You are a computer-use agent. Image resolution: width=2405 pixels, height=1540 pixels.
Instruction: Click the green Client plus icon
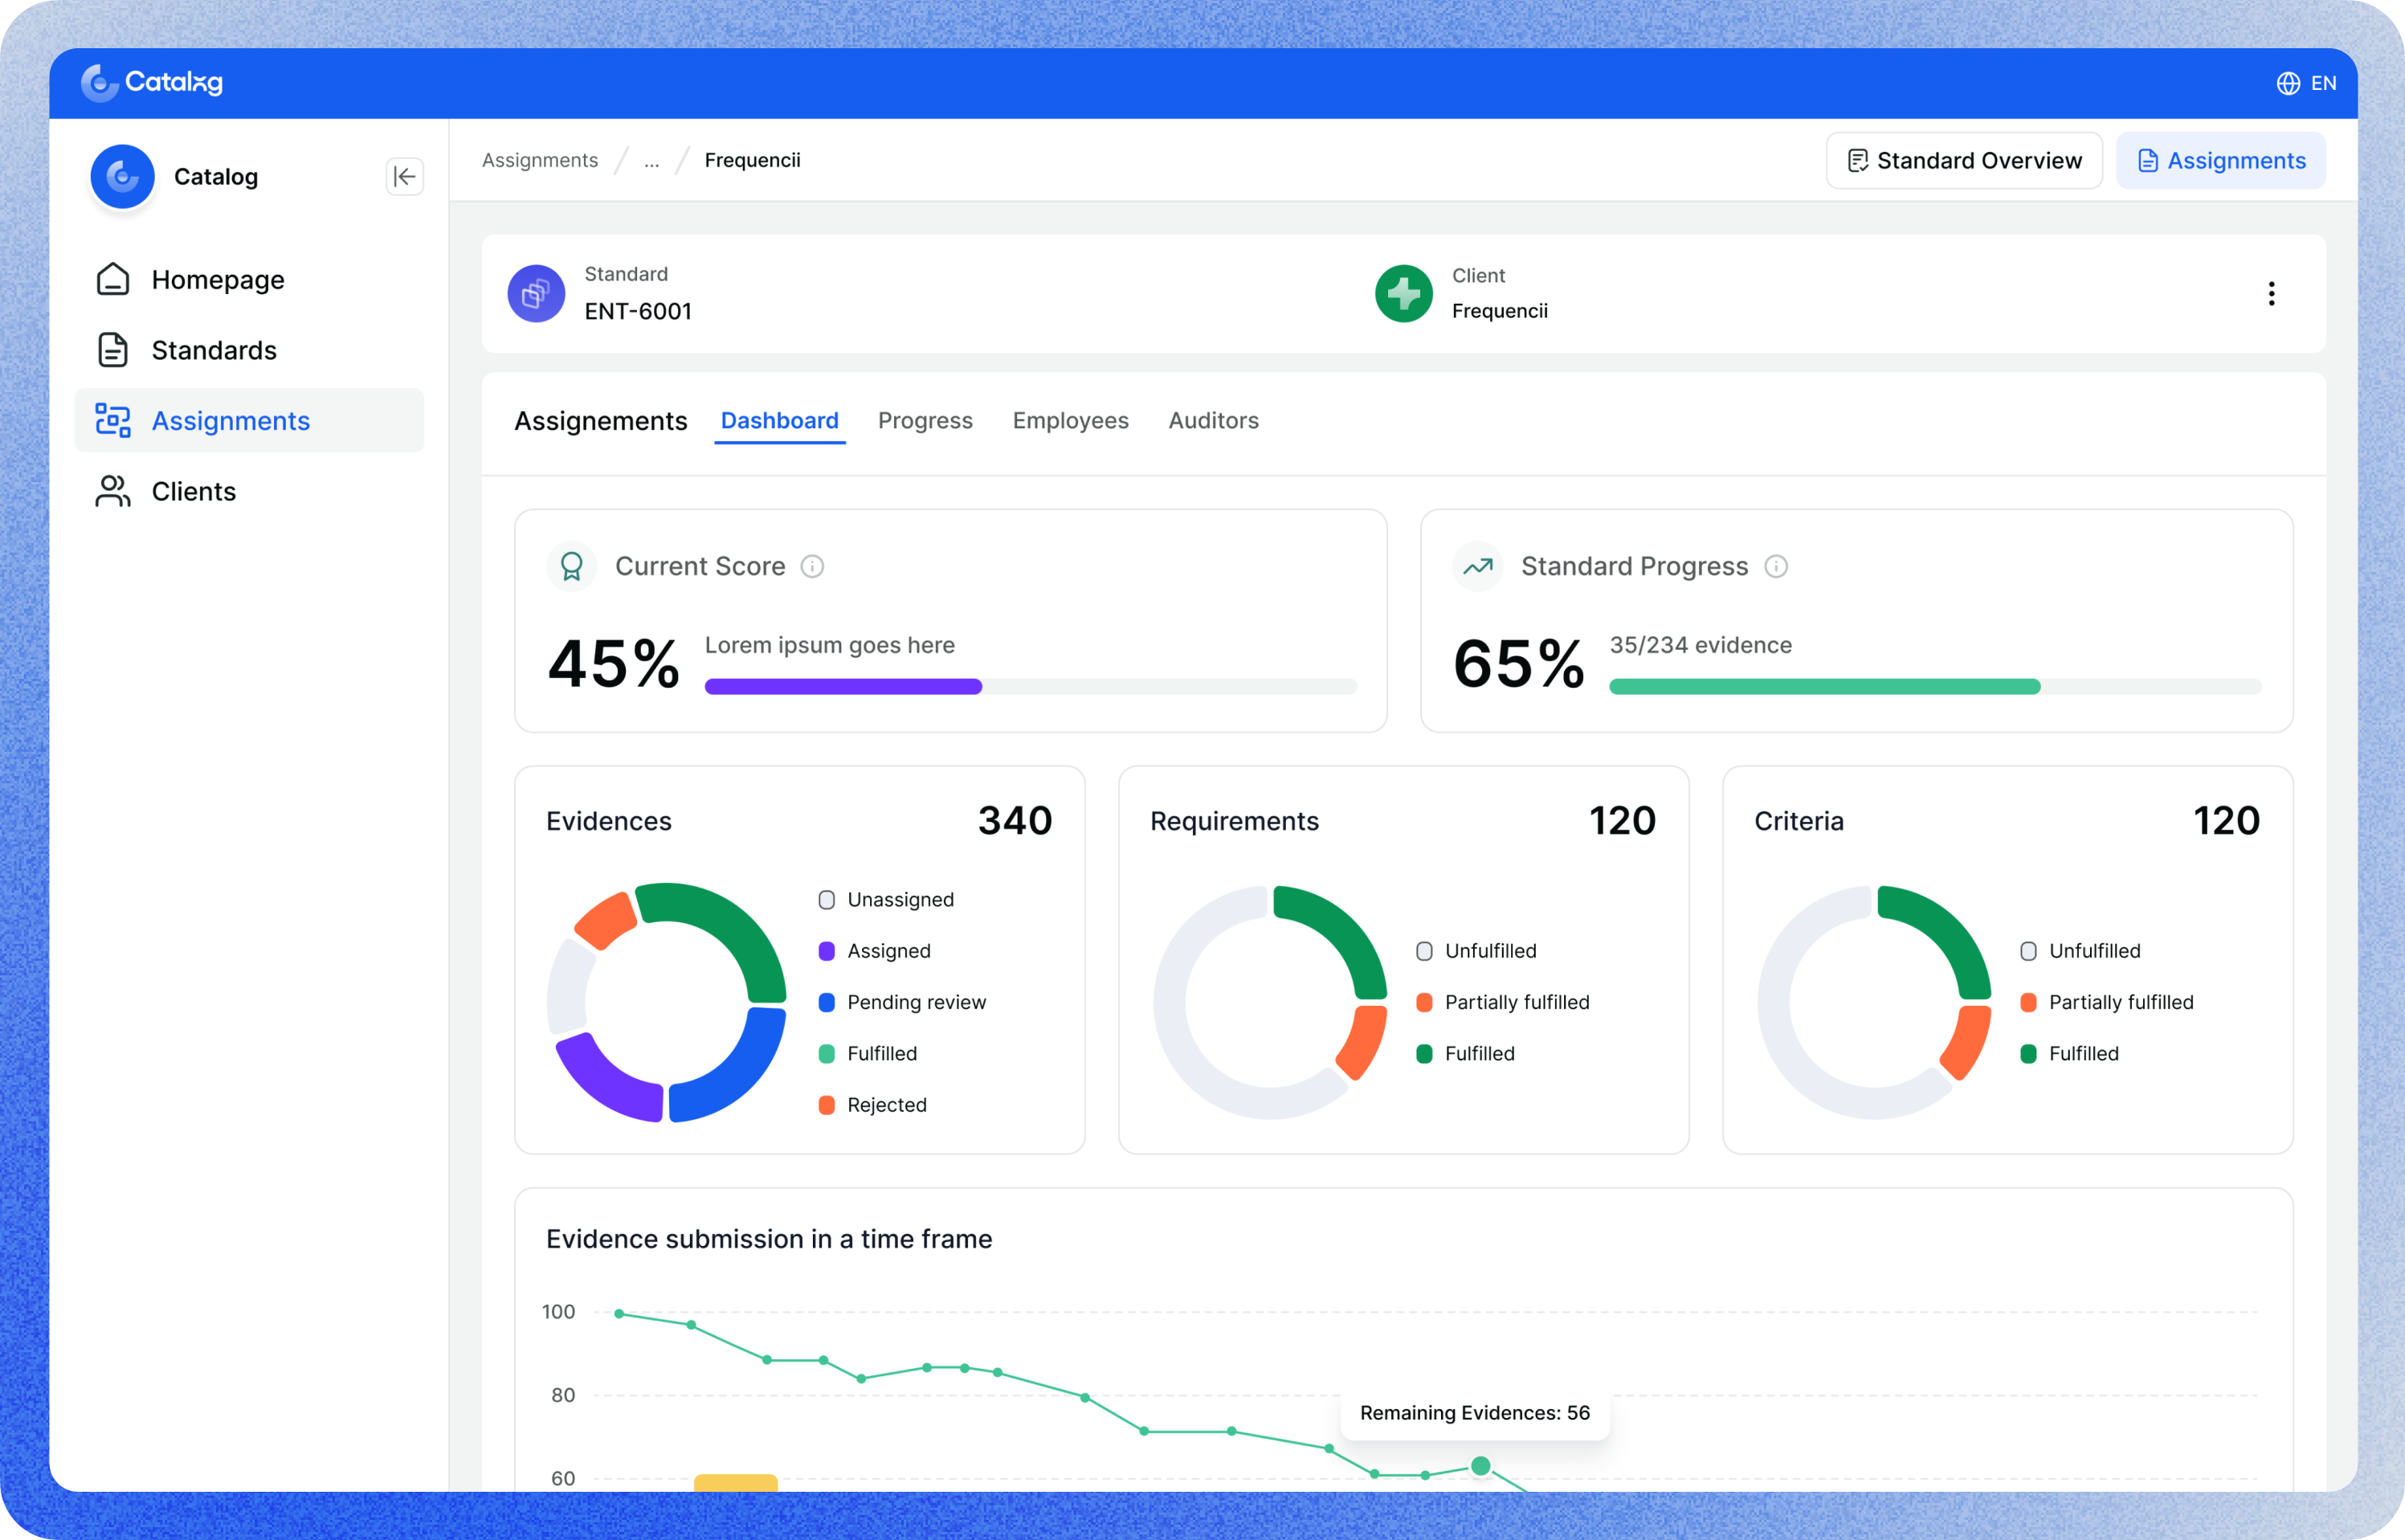pos(1403,294)
